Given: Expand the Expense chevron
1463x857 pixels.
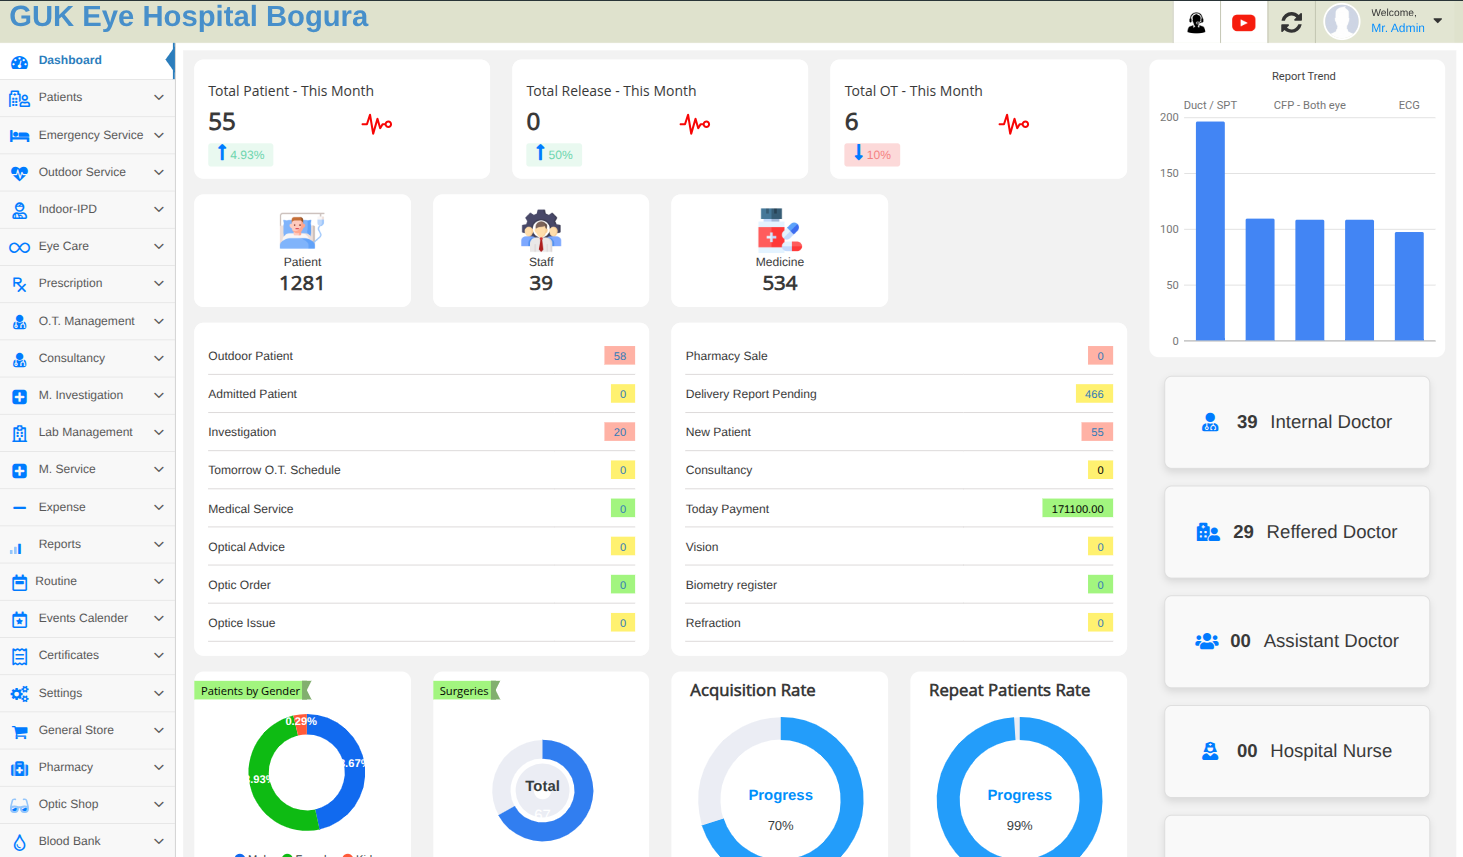Looking at the screenshot, I should 159,507.
